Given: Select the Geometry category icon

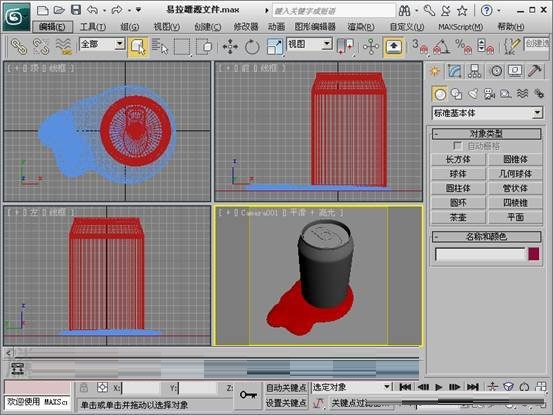Looking at the screenshot, I should point(440,94).
